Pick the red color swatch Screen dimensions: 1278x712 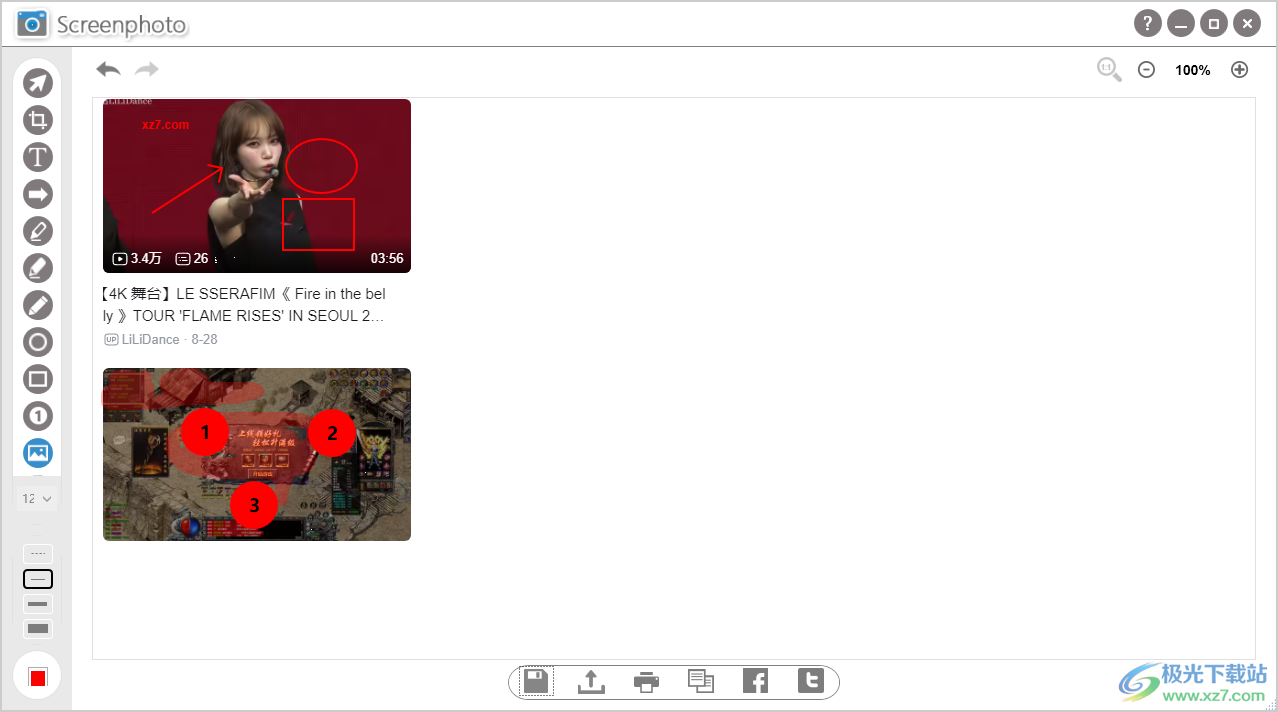coord(37,677)
